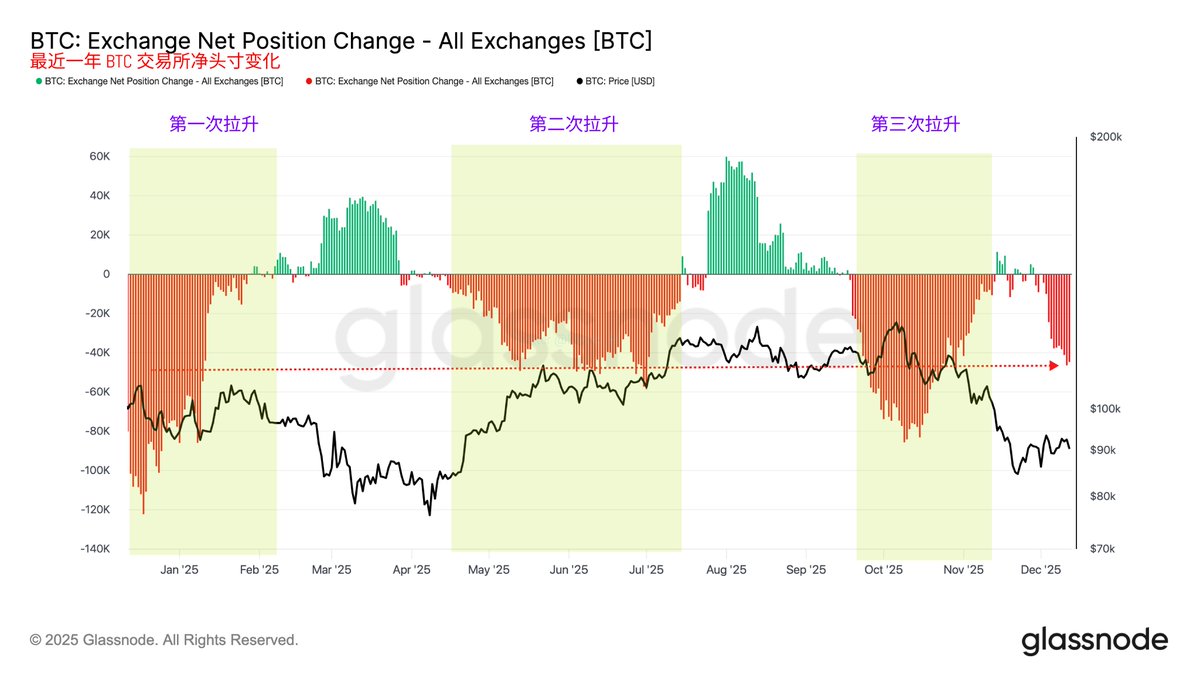1200x675 pixels.
Task: Click the red legend dot for net position change
Action: tap(307, 81)
